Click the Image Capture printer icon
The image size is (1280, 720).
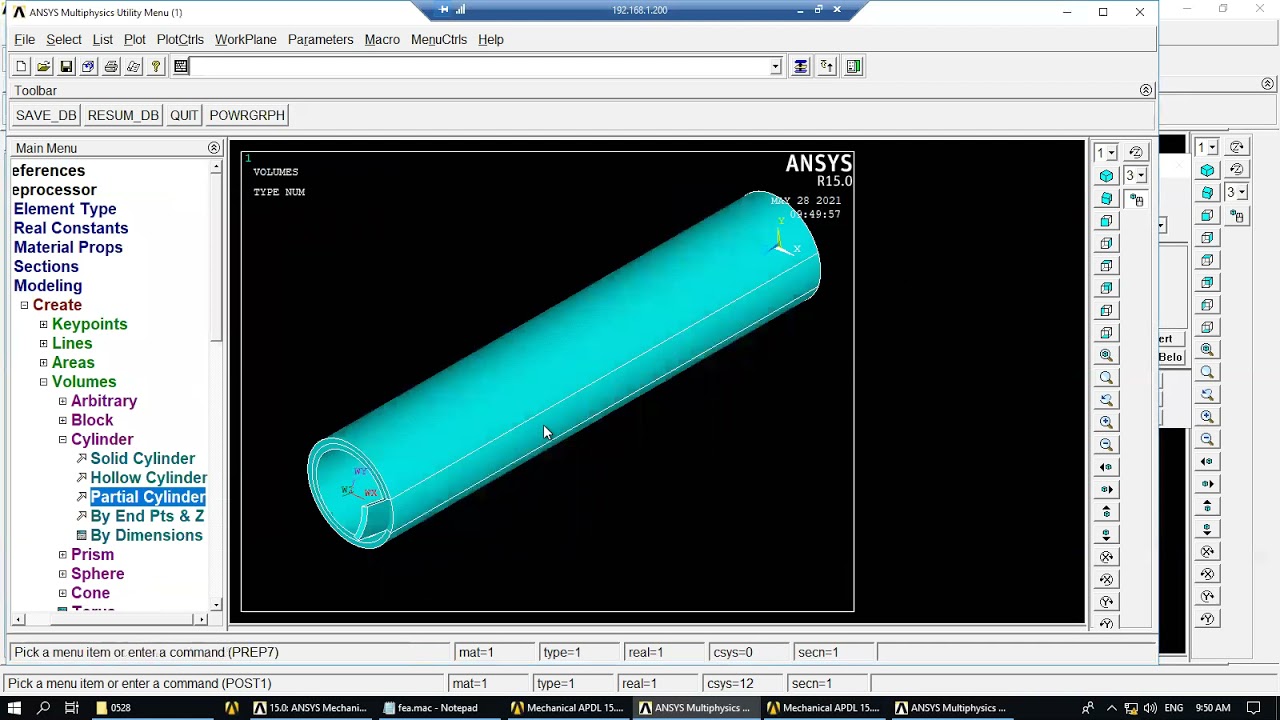point(111,67)
